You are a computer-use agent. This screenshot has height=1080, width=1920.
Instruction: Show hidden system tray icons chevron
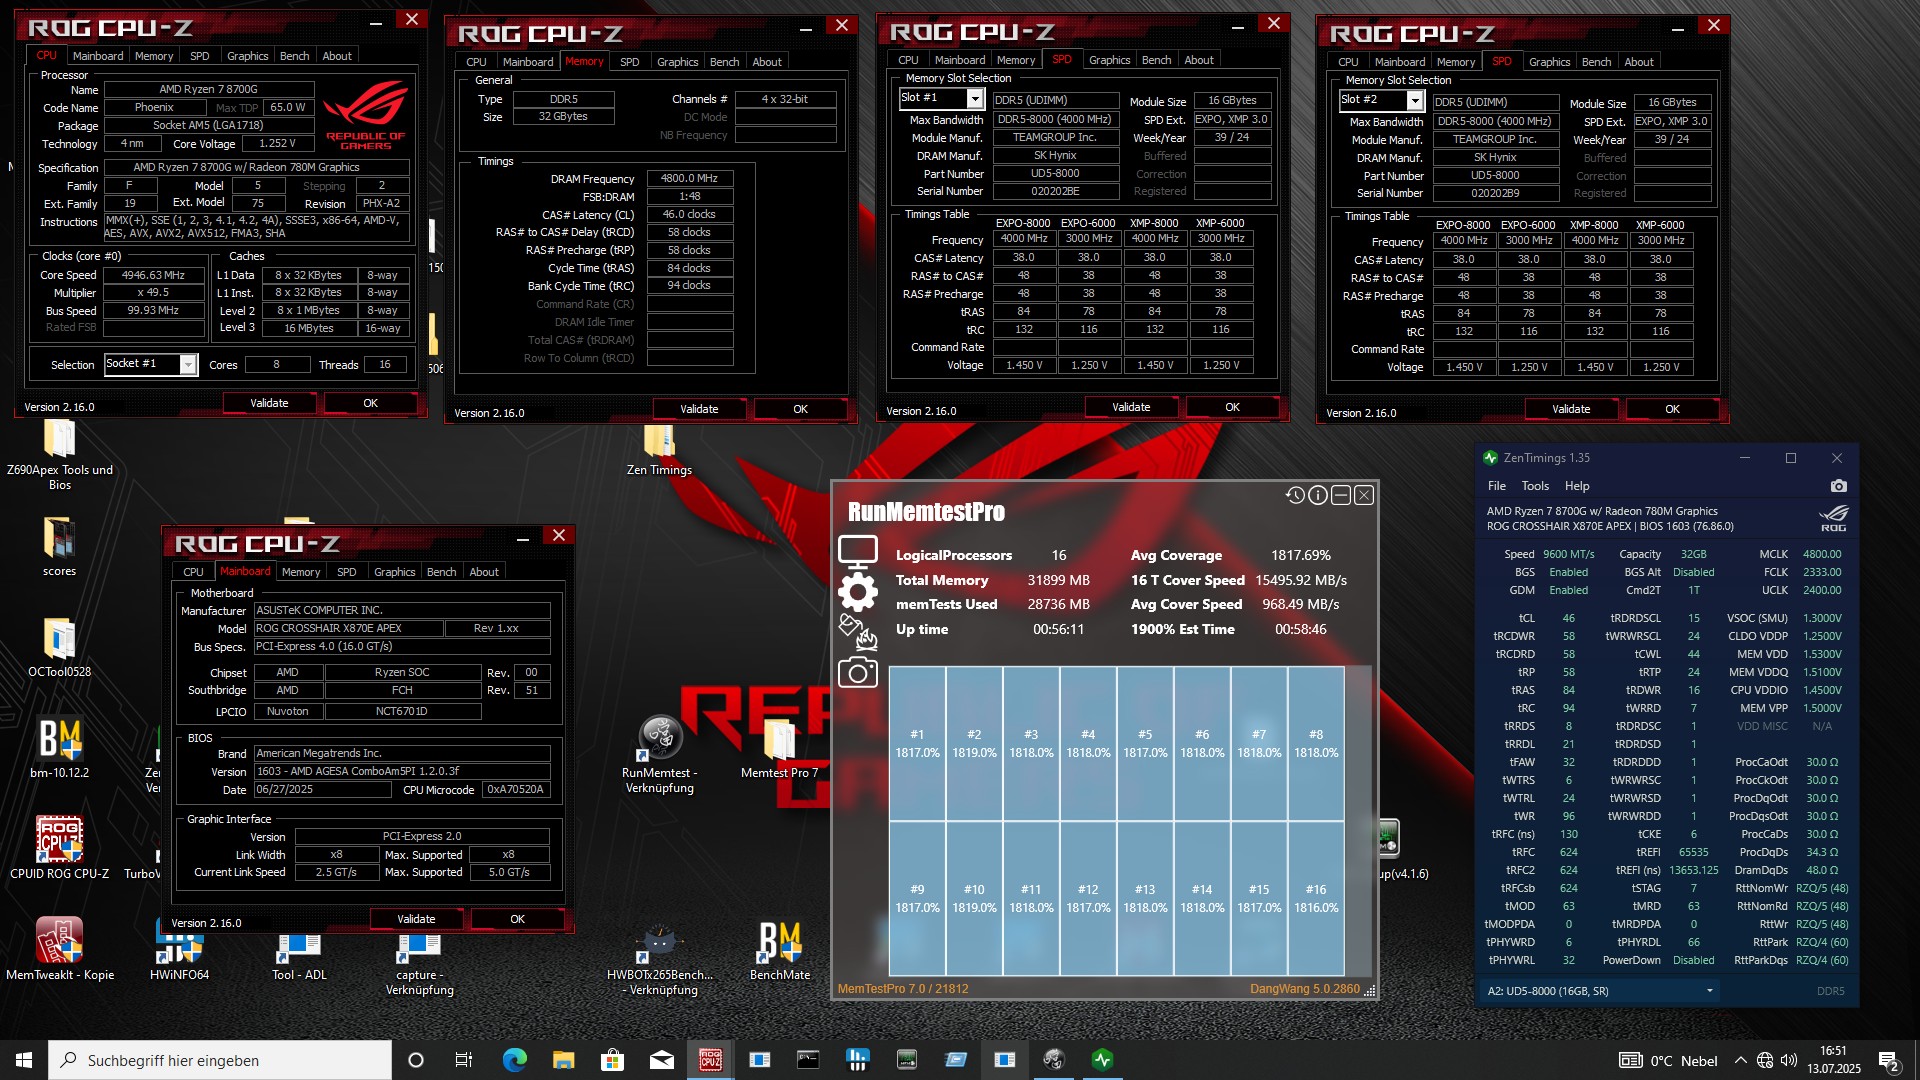pos(1740,1060)
